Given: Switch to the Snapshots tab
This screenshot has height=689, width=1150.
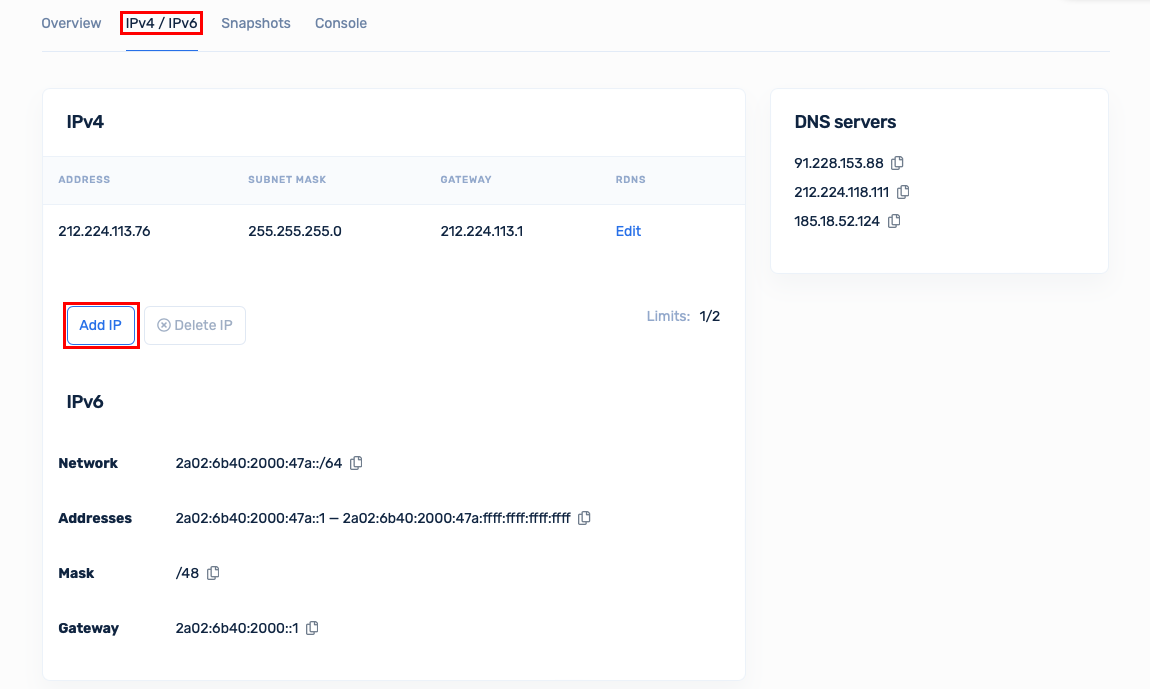Looking at the screenshot, I should [x=256, y=23].
